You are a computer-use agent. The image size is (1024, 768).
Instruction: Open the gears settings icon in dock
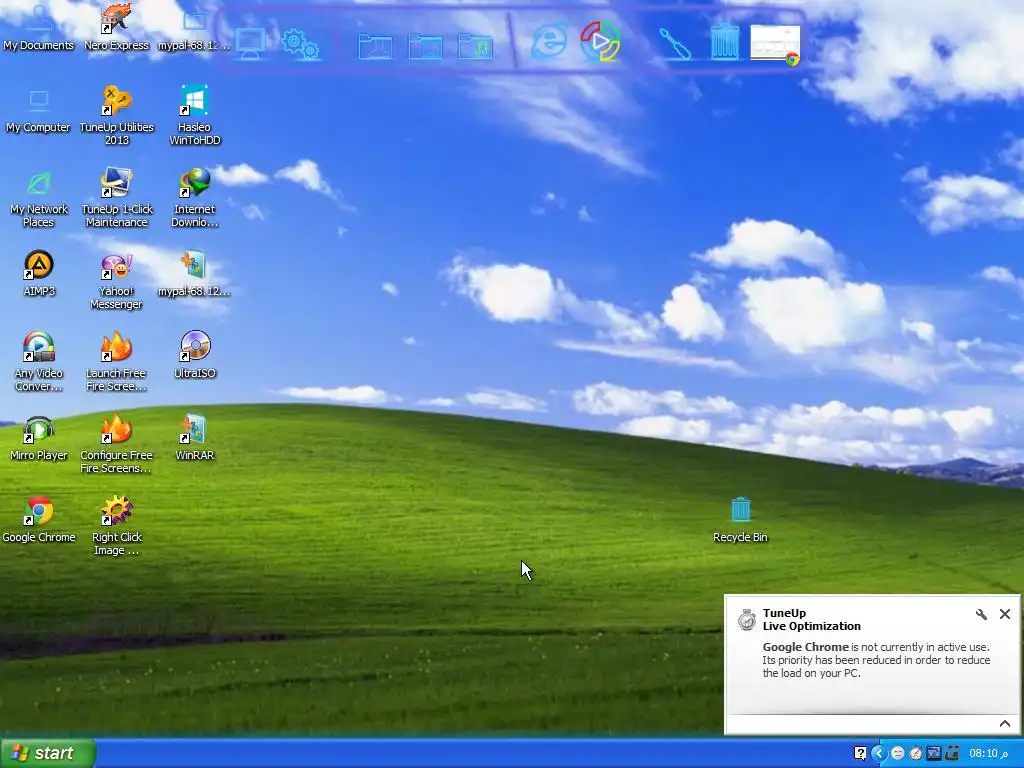300,44
